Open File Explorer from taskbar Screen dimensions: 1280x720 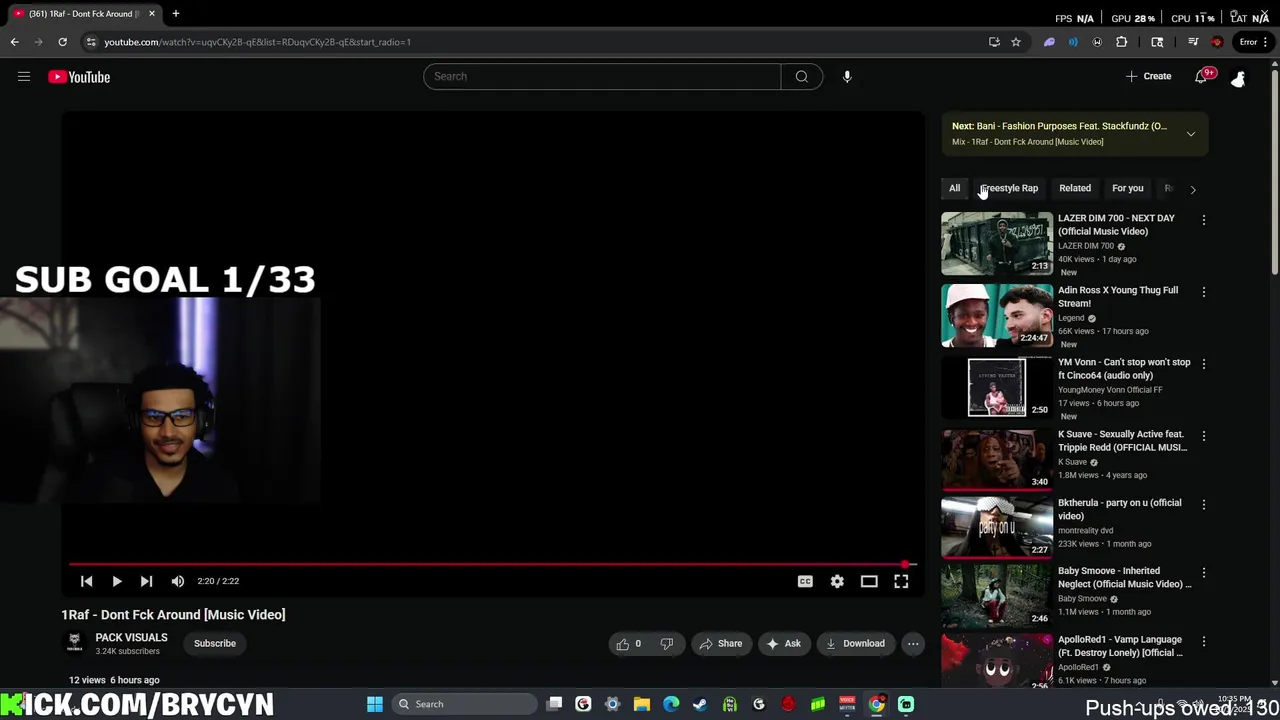(x=642, y=704)
